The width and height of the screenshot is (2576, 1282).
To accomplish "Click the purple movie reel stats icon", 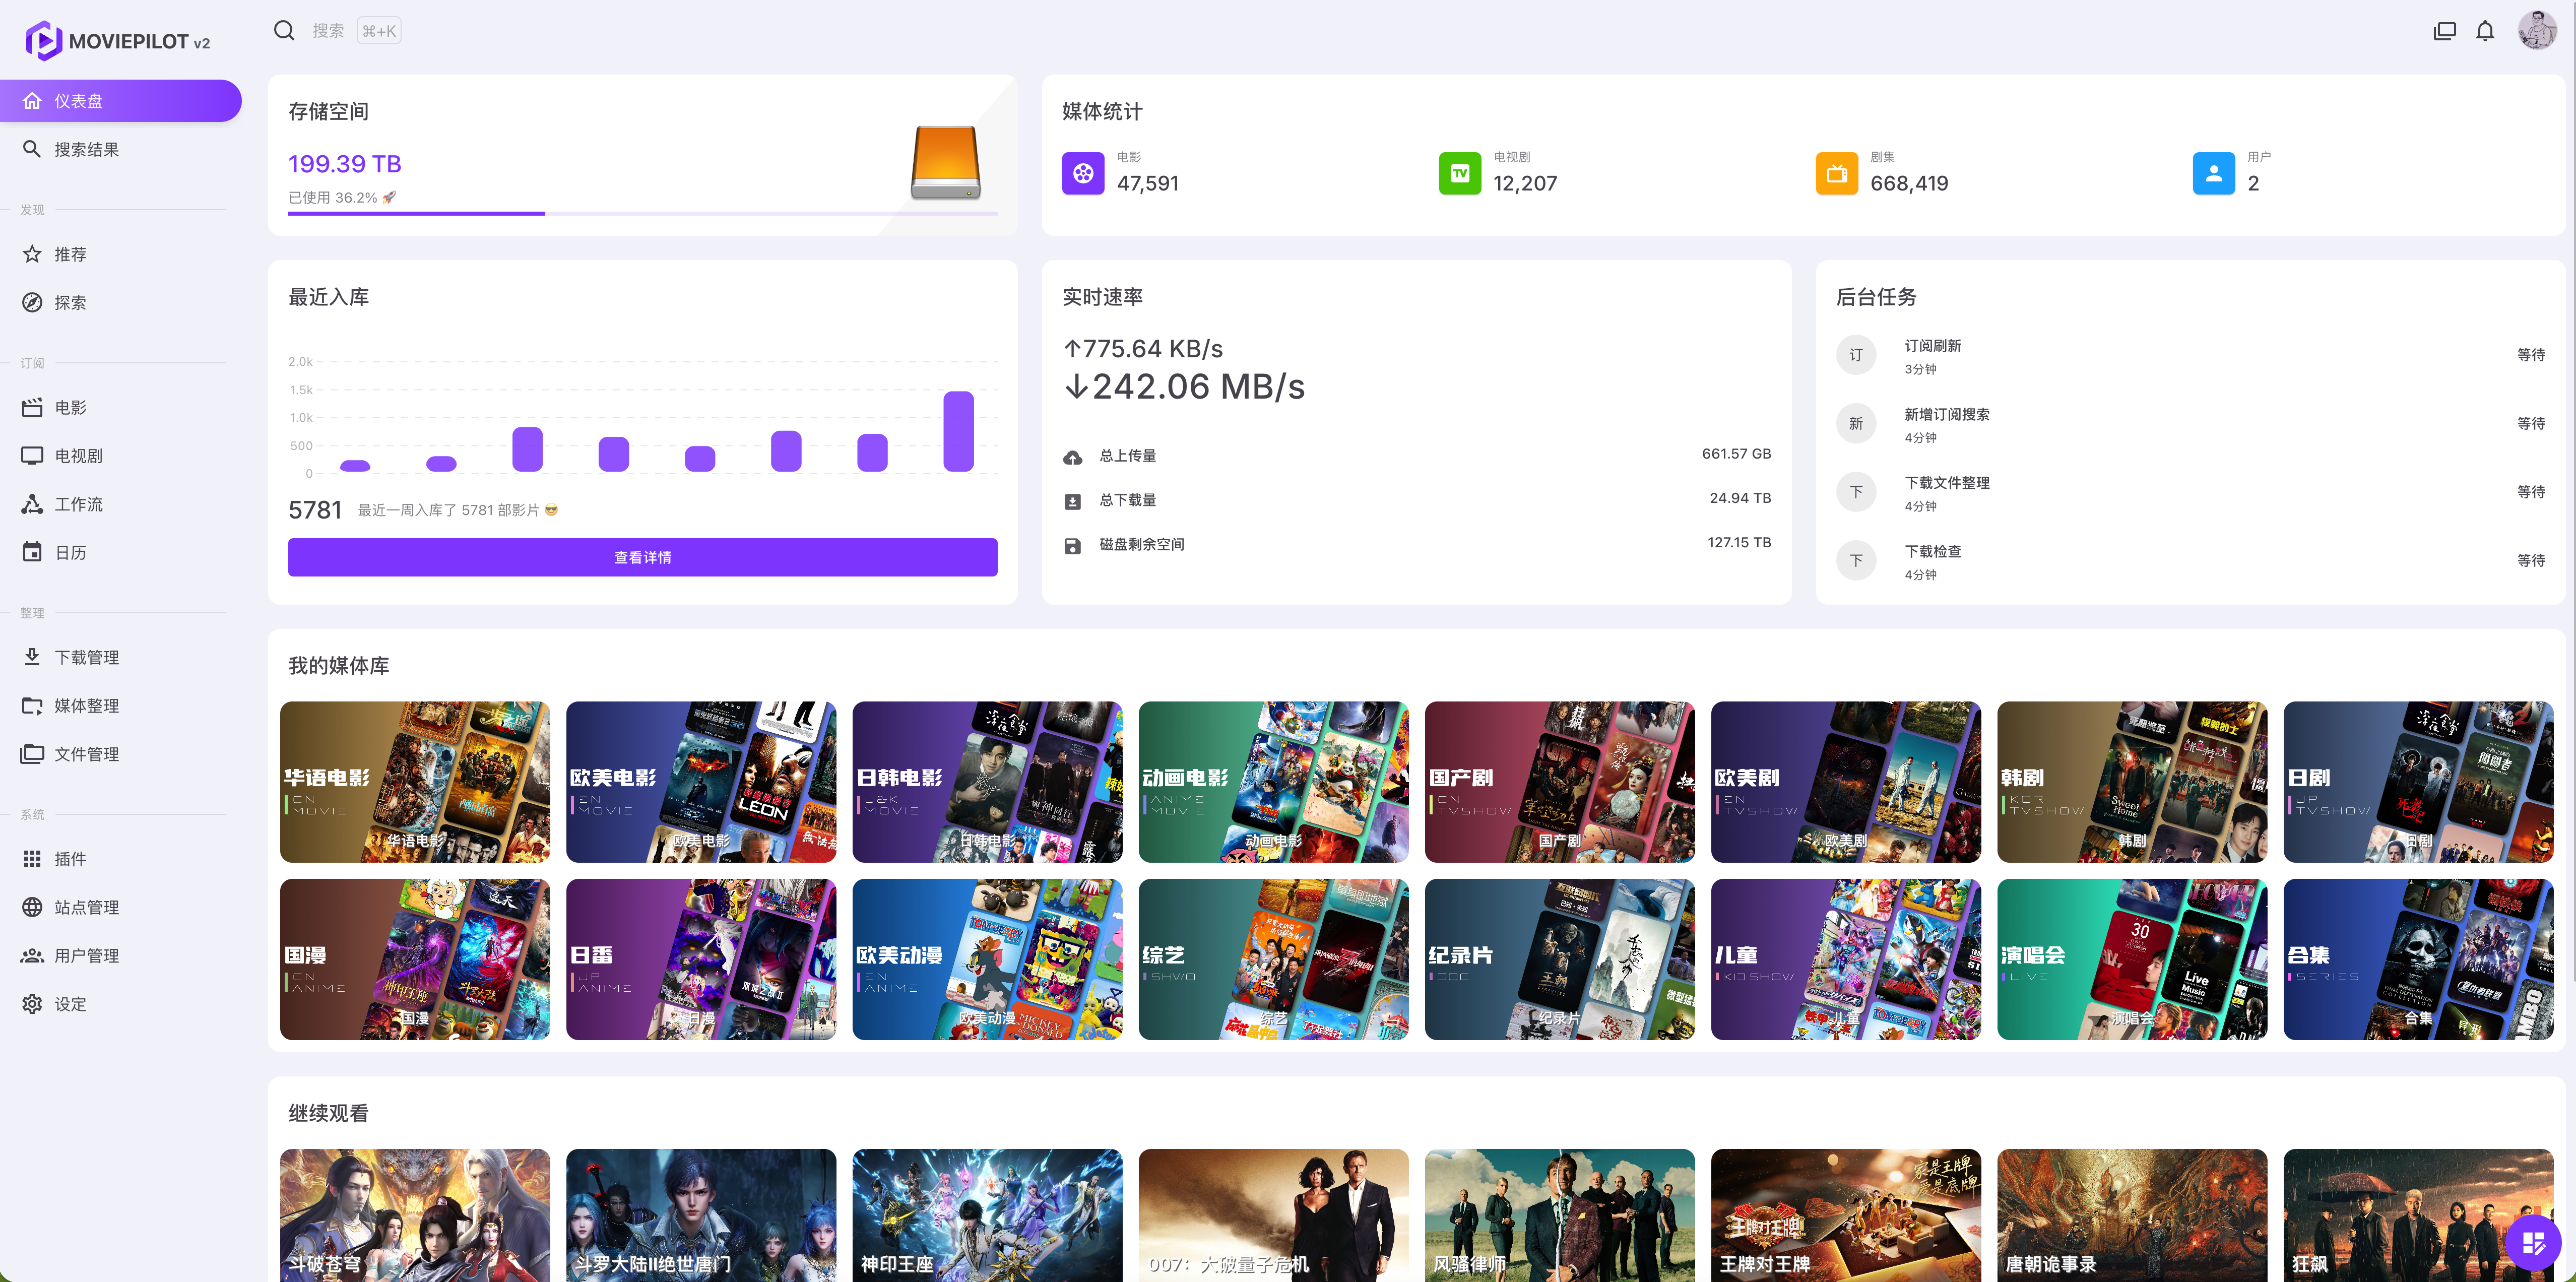I will tap(1083, 173).
